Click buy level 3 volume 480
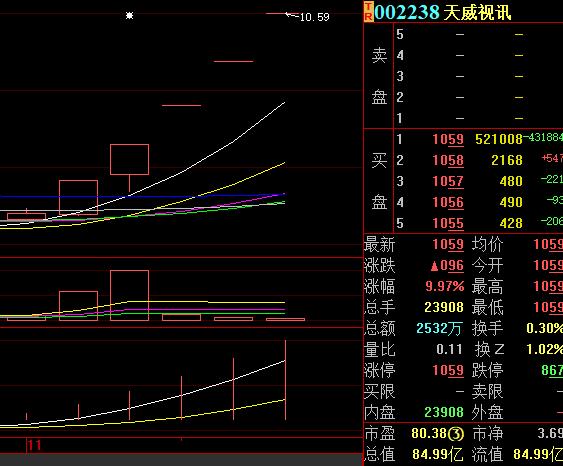 [511, 181]
